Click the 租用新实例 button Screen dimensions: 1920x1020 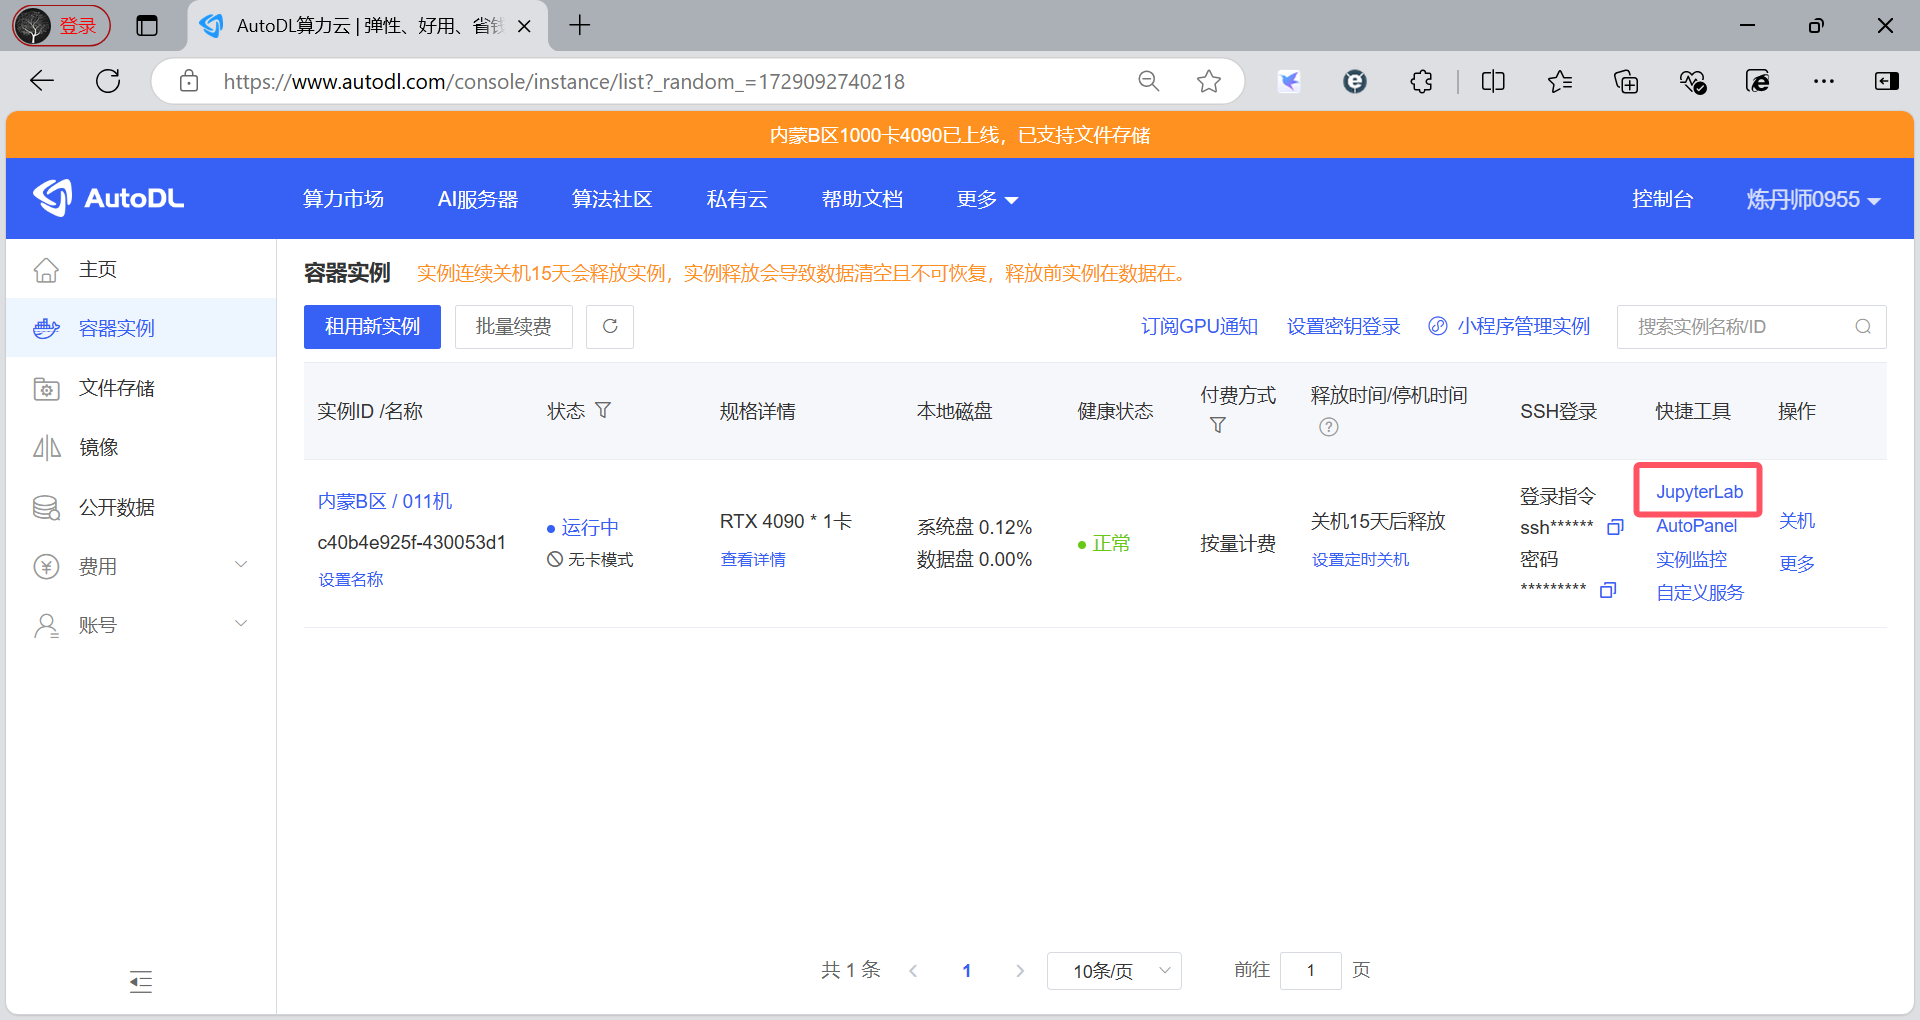coord(372,327)
